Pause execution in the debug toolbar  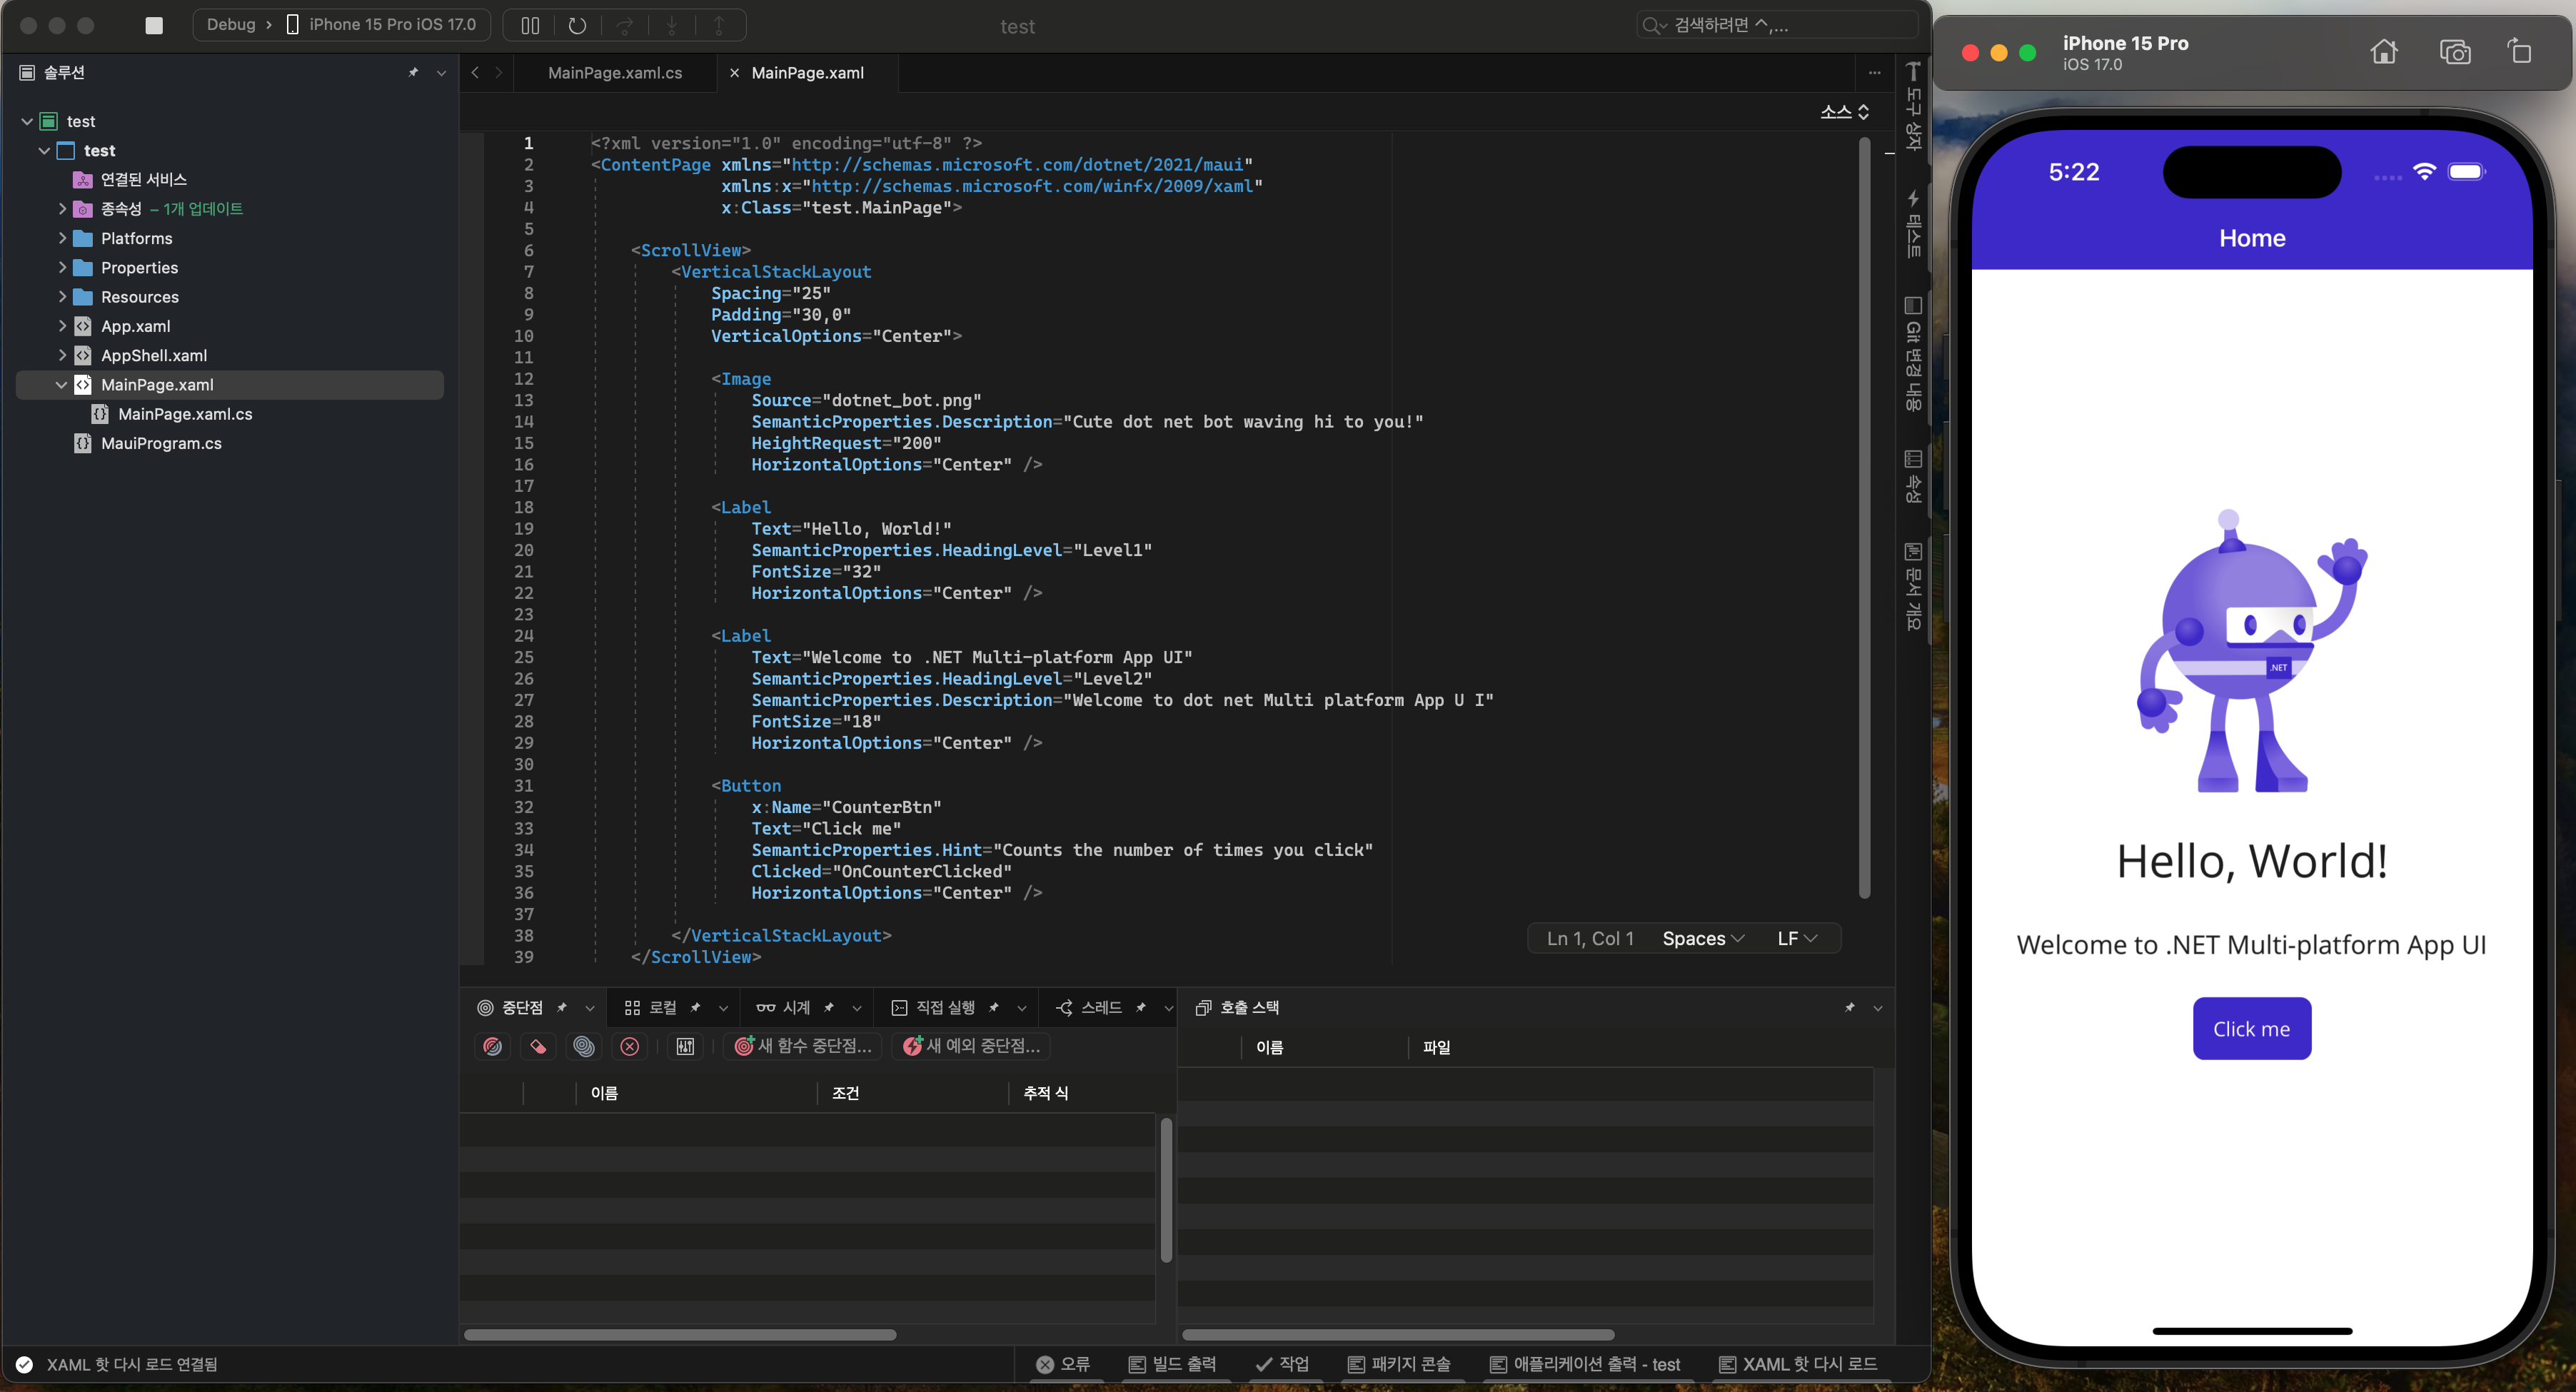pos(530,25)
